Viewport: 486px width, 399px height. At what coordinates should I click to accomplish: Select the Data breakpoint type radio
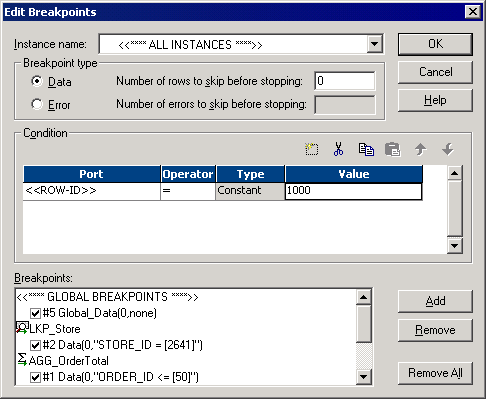pyautogui.click(x=37, y=81)
